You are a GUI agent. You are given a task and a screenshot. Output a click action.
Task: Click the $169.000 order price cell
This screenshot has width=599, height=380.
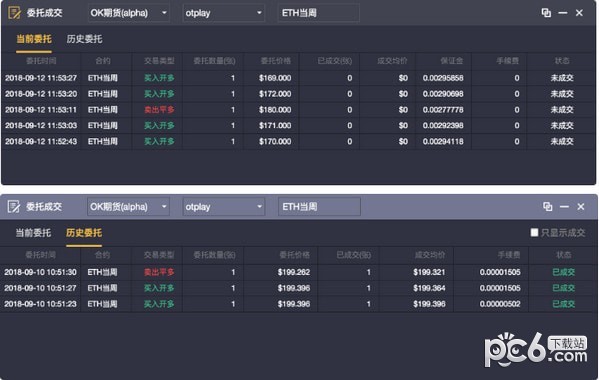[275, 78]
